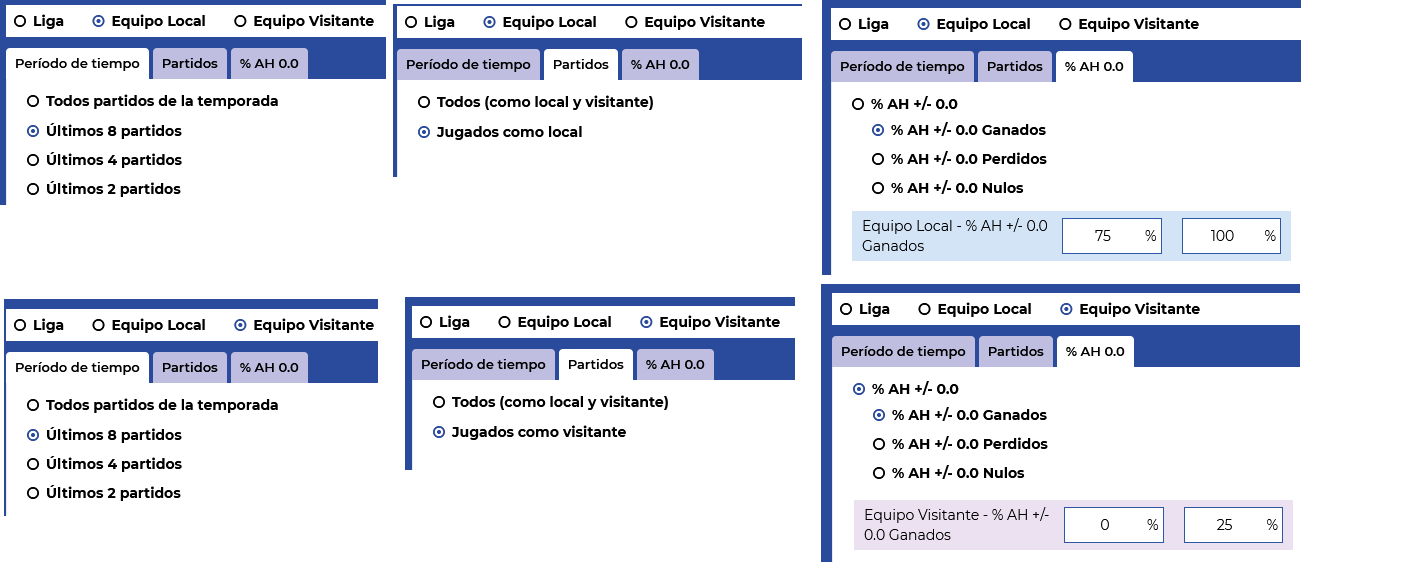1402x577 pixels.
Task: Click the percentage field showing 100
Action: [1231, 236]
